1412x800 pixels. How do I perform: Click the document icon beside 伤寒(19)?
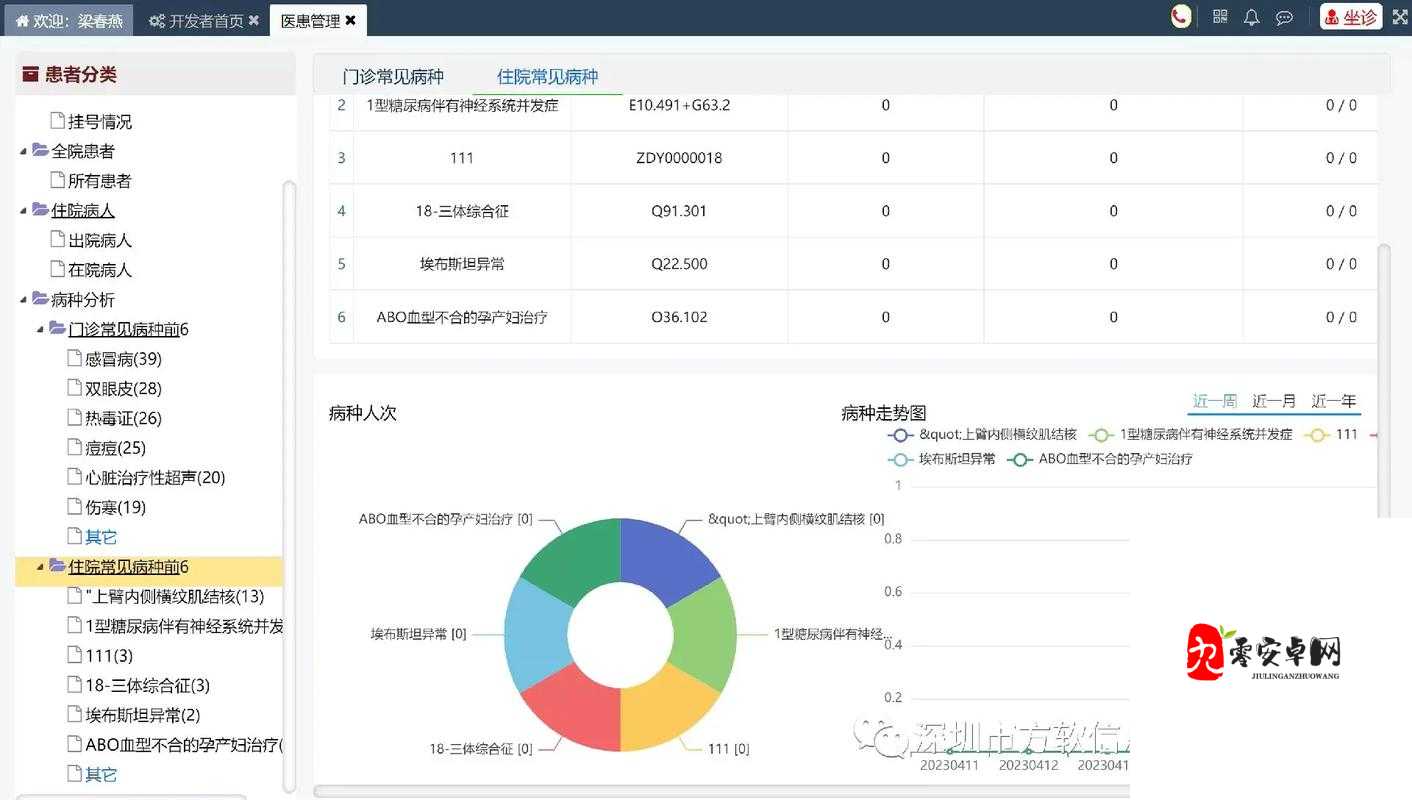click(x=75, y=506)
